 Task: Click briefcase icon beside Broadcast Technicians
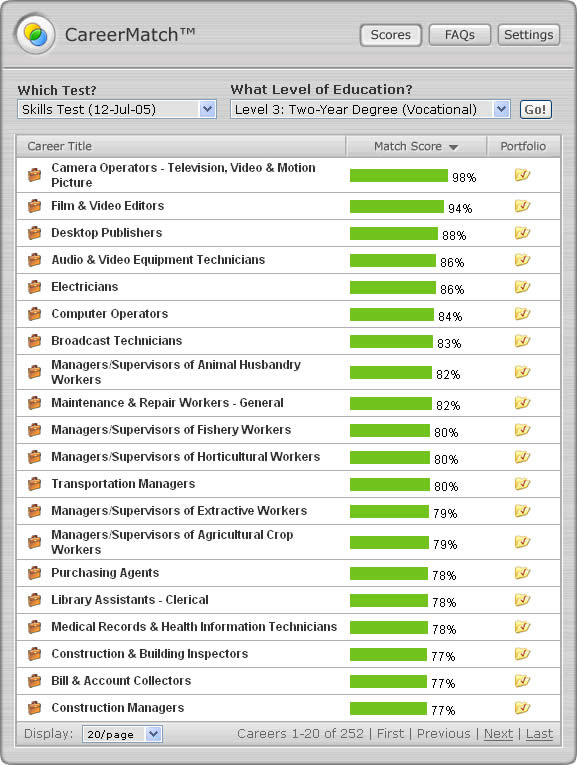point(34,341)
